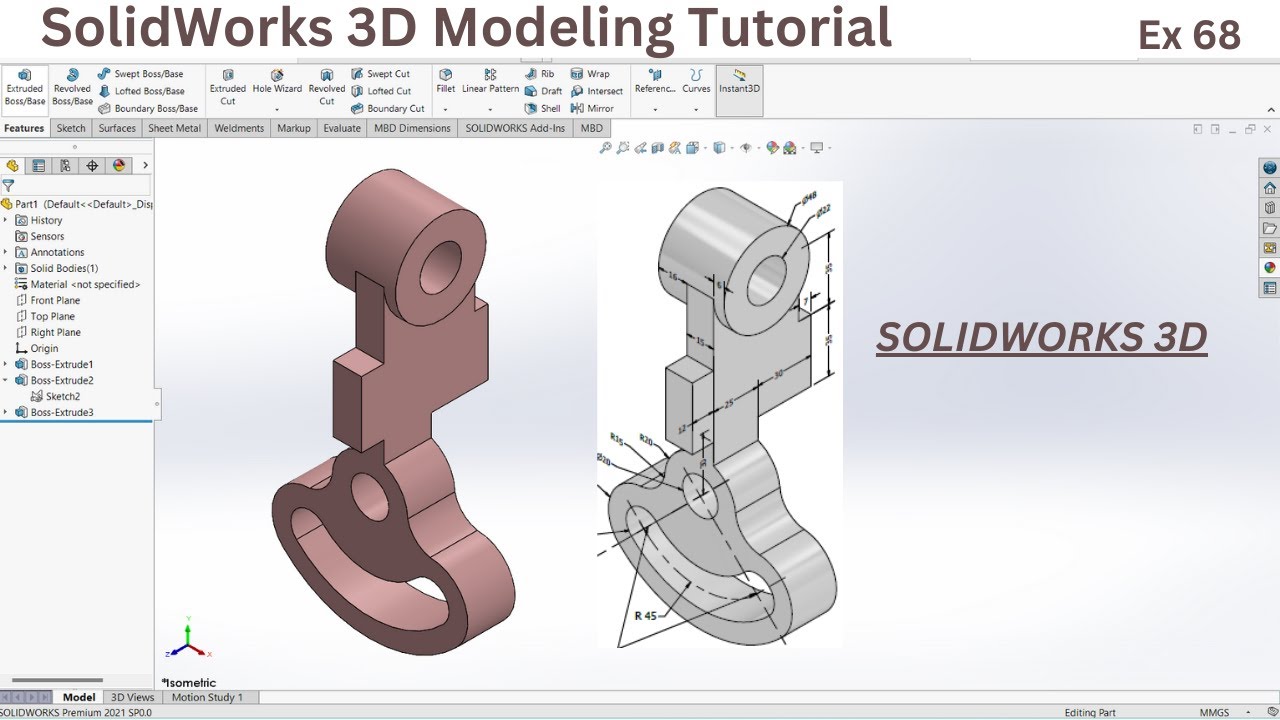Select Front Plane in the tree
This screenshot has height=720, width=1280.
tap(48, 300)
